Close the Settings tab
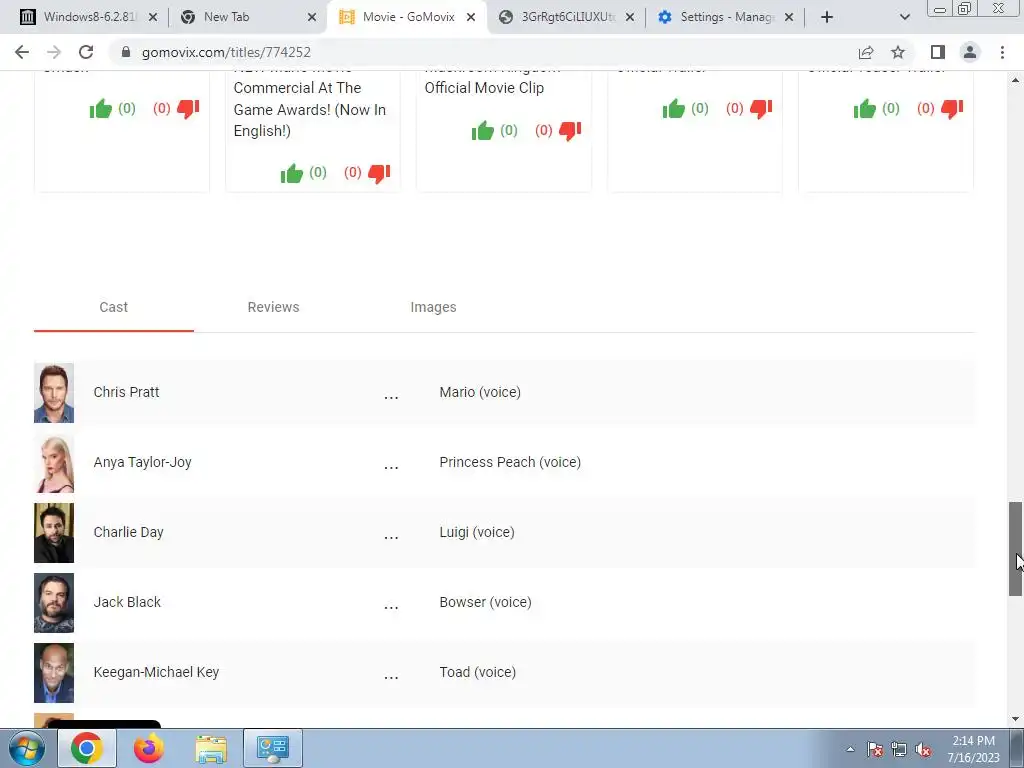1024x768 pixels. [x=789, y=17]
